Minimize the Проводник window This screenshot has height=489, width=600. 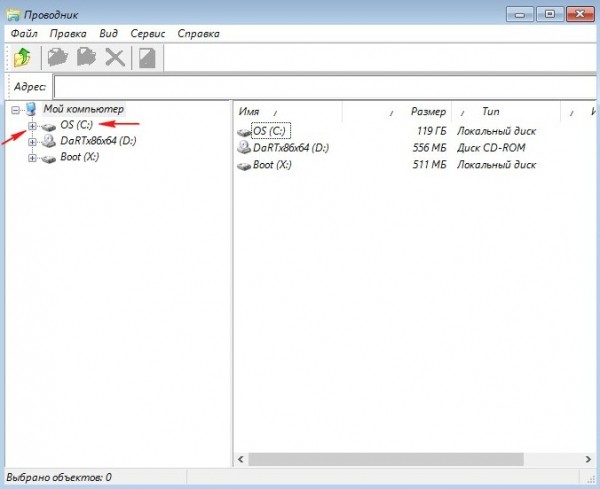click(520, 15)
